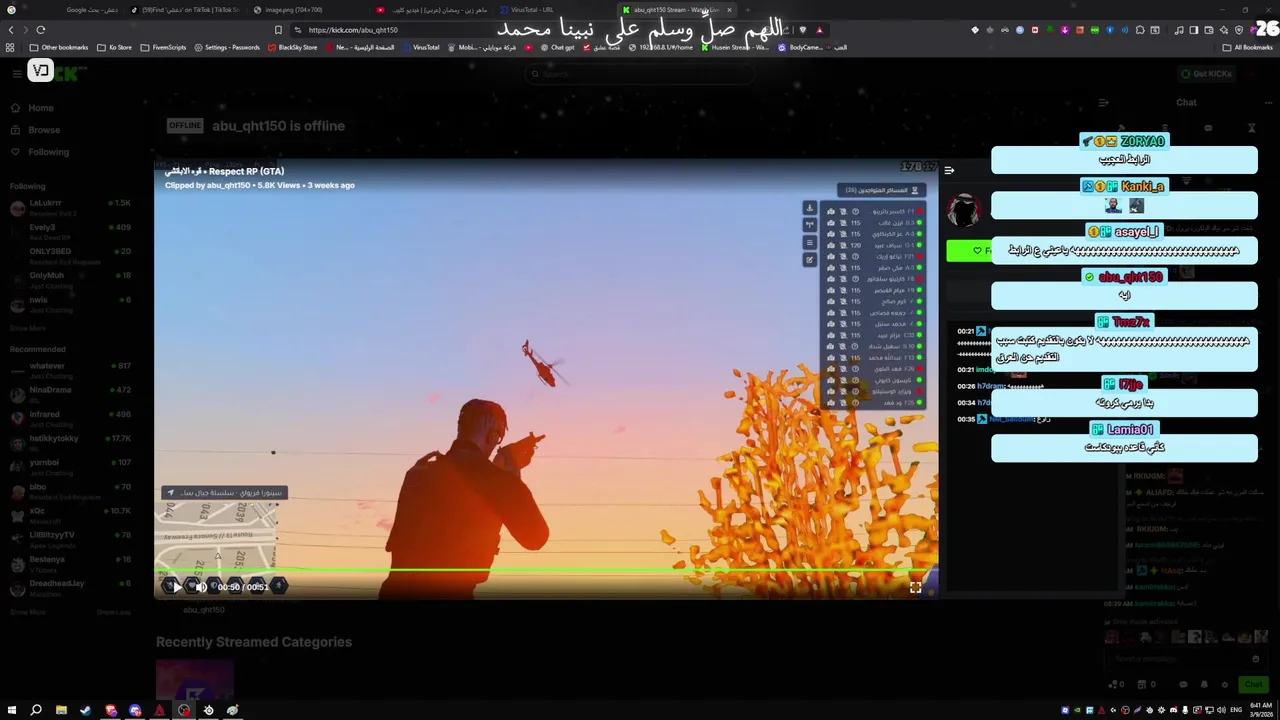Open Home in the Kick sidebar

click(41, 108)
